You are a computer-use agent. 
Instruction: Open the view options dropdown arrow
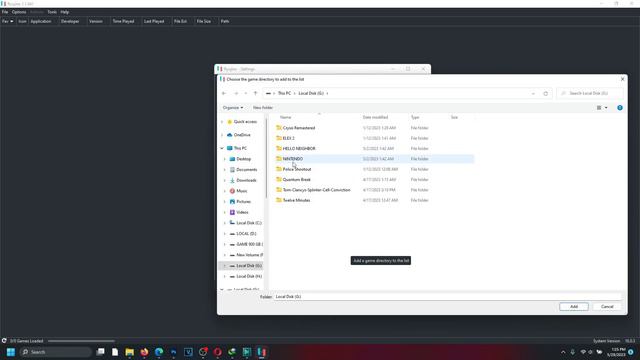606,108
